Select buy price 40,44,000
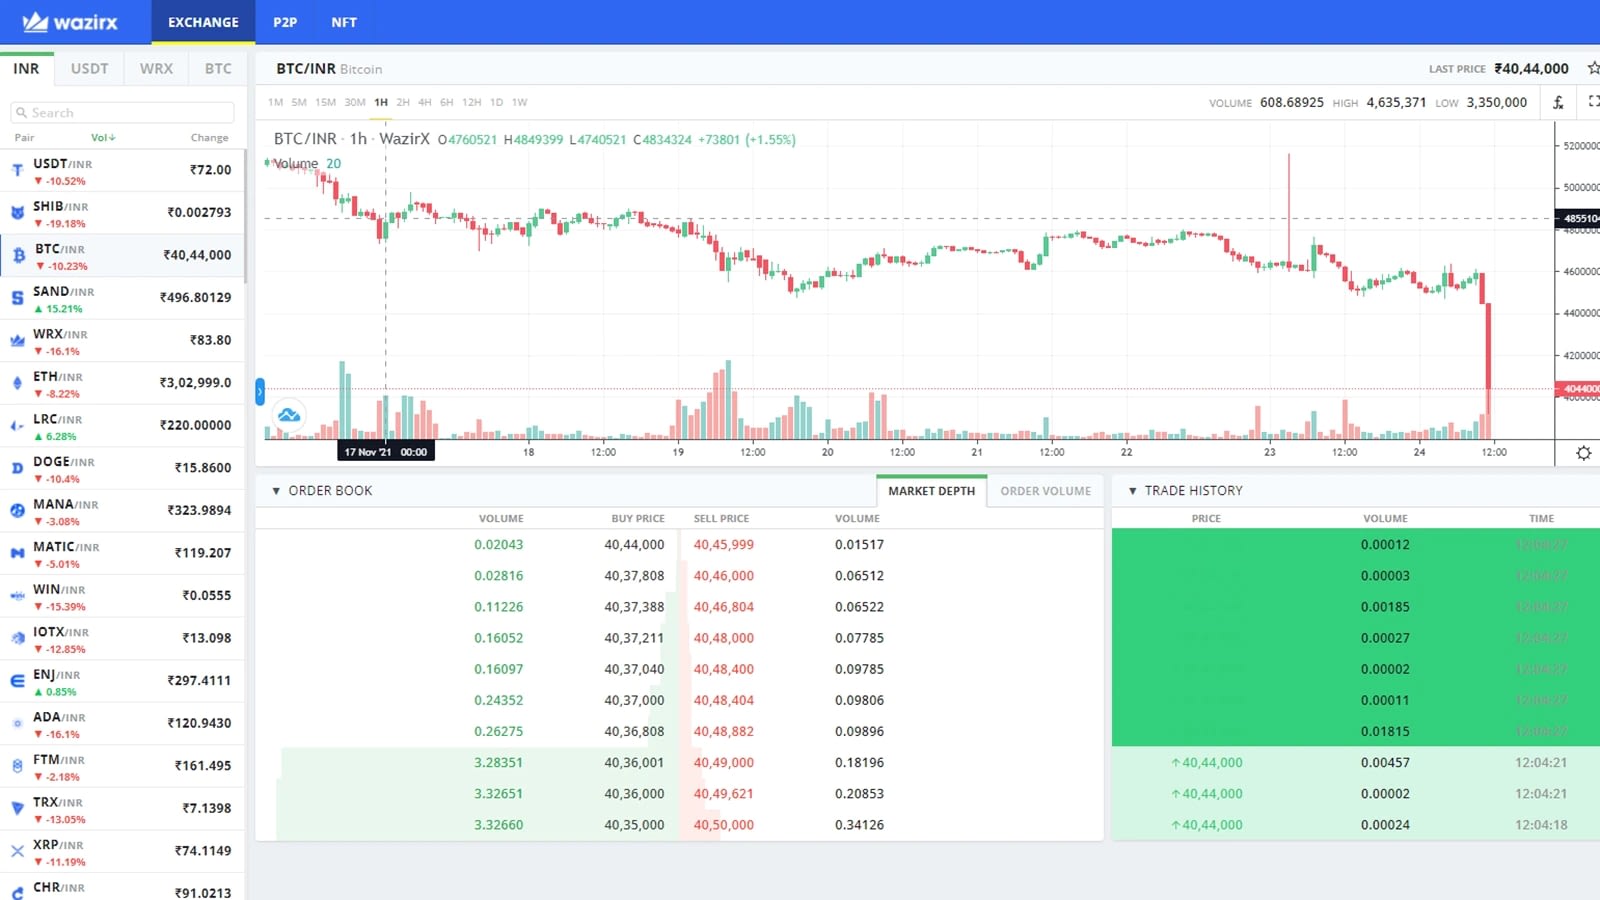The height and width of the screenshot is (900, 1600). 634,545
